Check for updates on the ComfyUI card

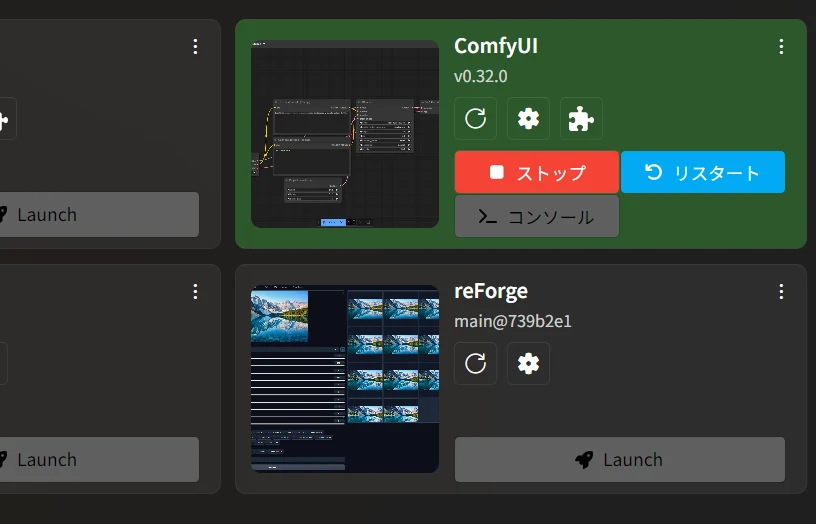coord(475,119)
